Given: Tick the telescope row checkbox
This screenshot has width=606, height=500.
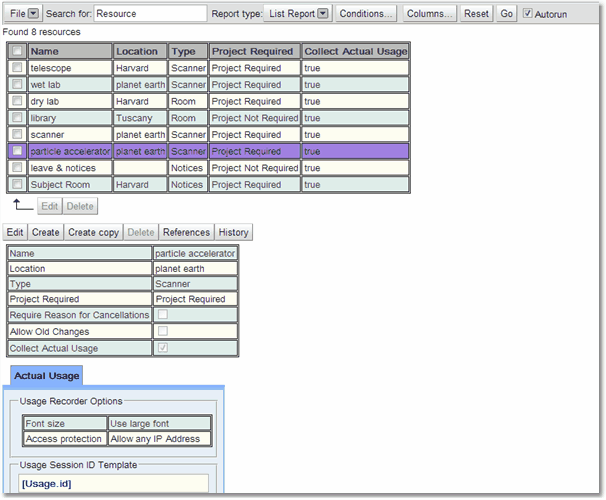Looking at the screenshot, I should (17, 68).
